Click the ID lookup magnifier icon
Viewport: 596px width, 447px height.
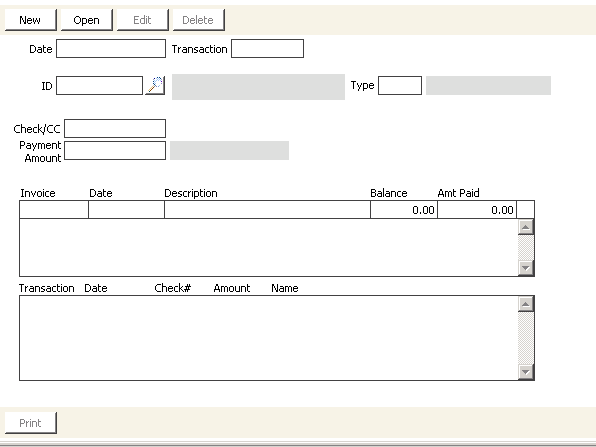(x=155, y=86)
